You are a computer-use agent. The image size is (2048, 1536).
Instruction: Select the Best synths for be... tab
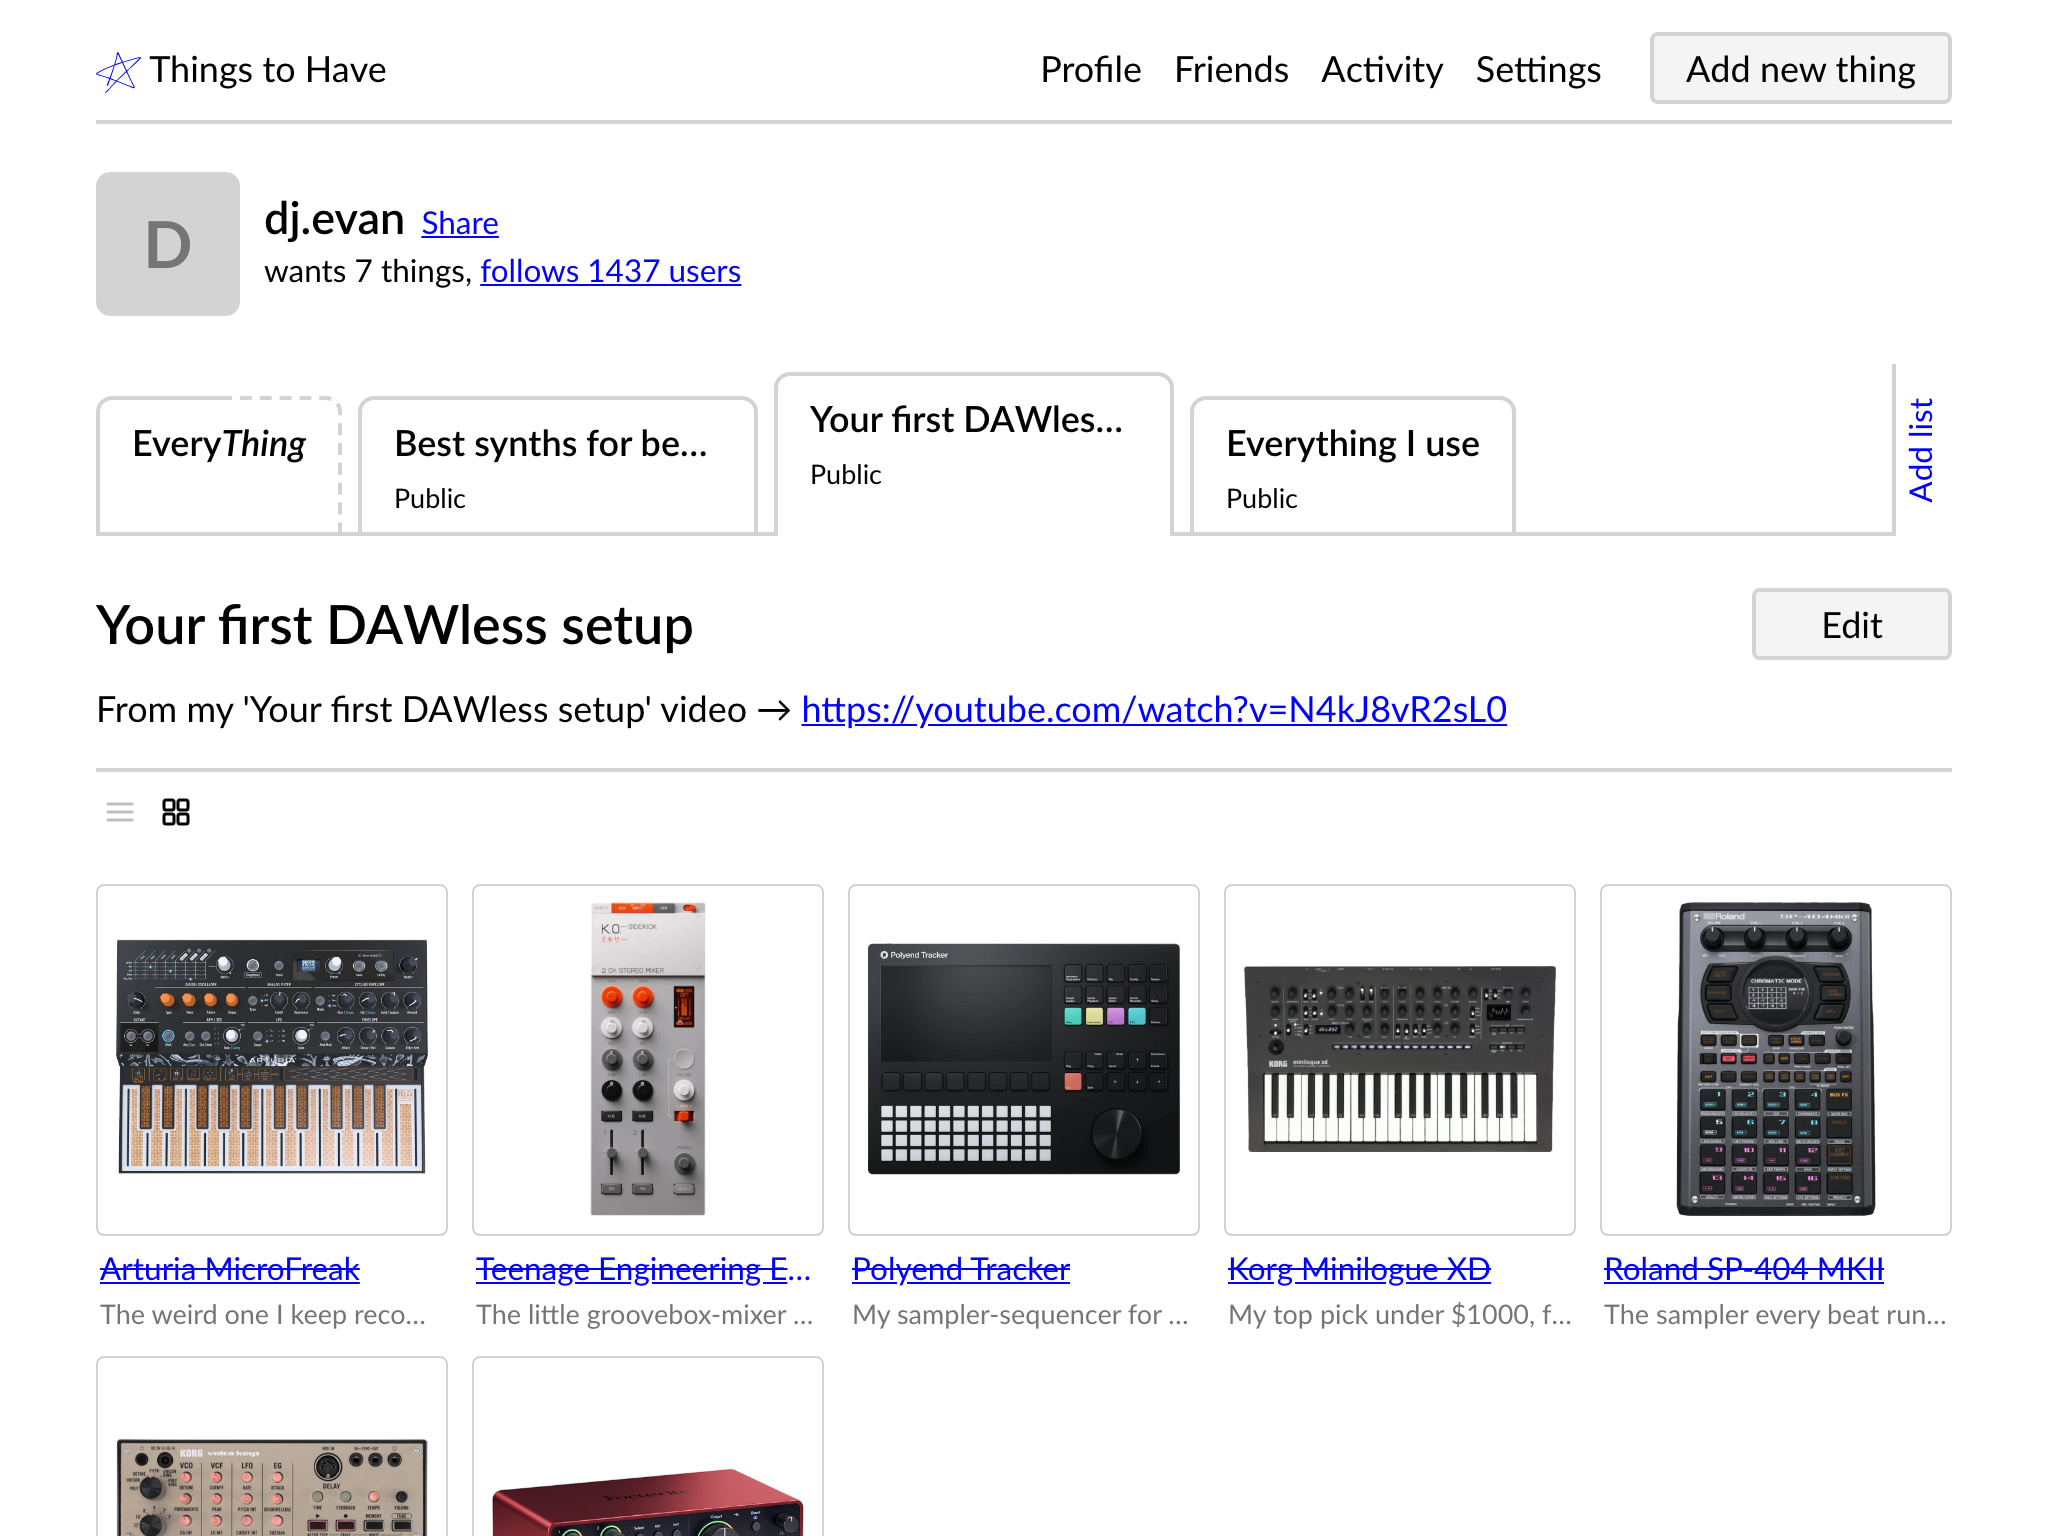pyautogui.click(x=557, y=466)
